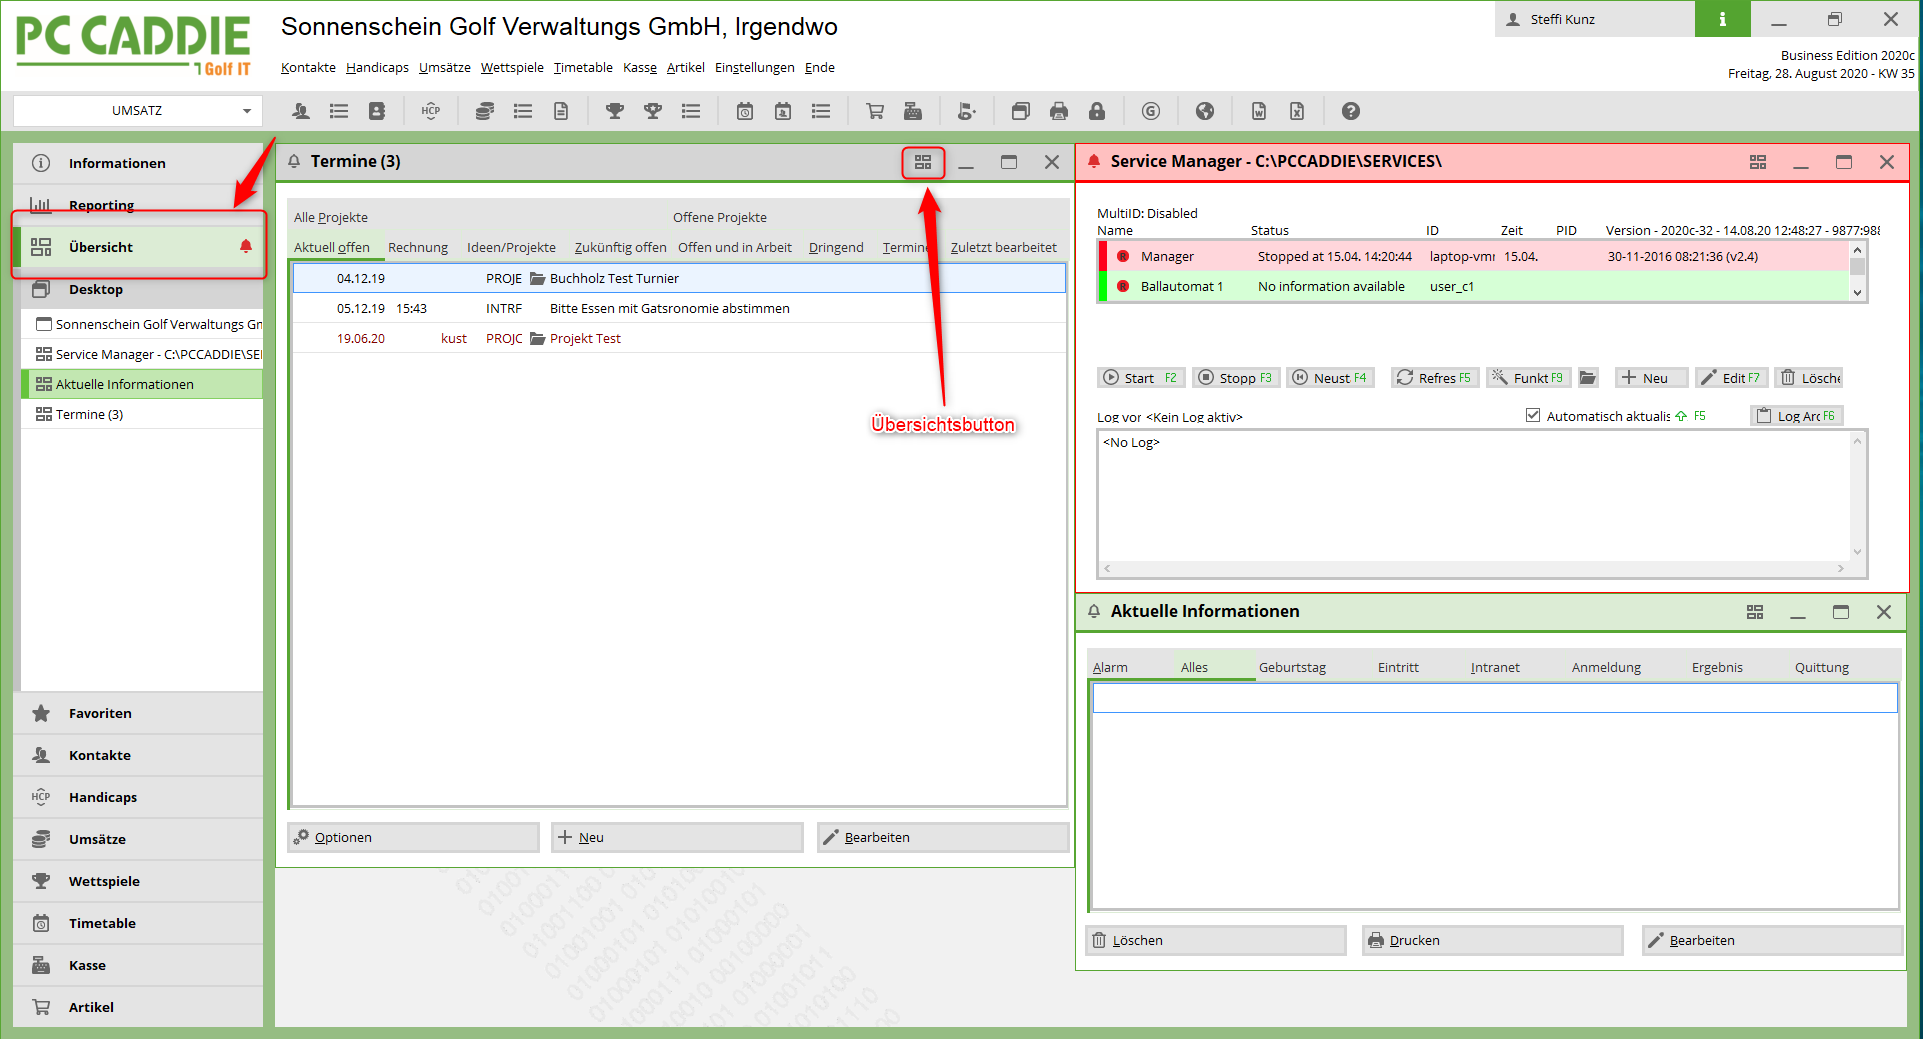
Task: Click the green info button in title bar
Action: coord(1722,19)
